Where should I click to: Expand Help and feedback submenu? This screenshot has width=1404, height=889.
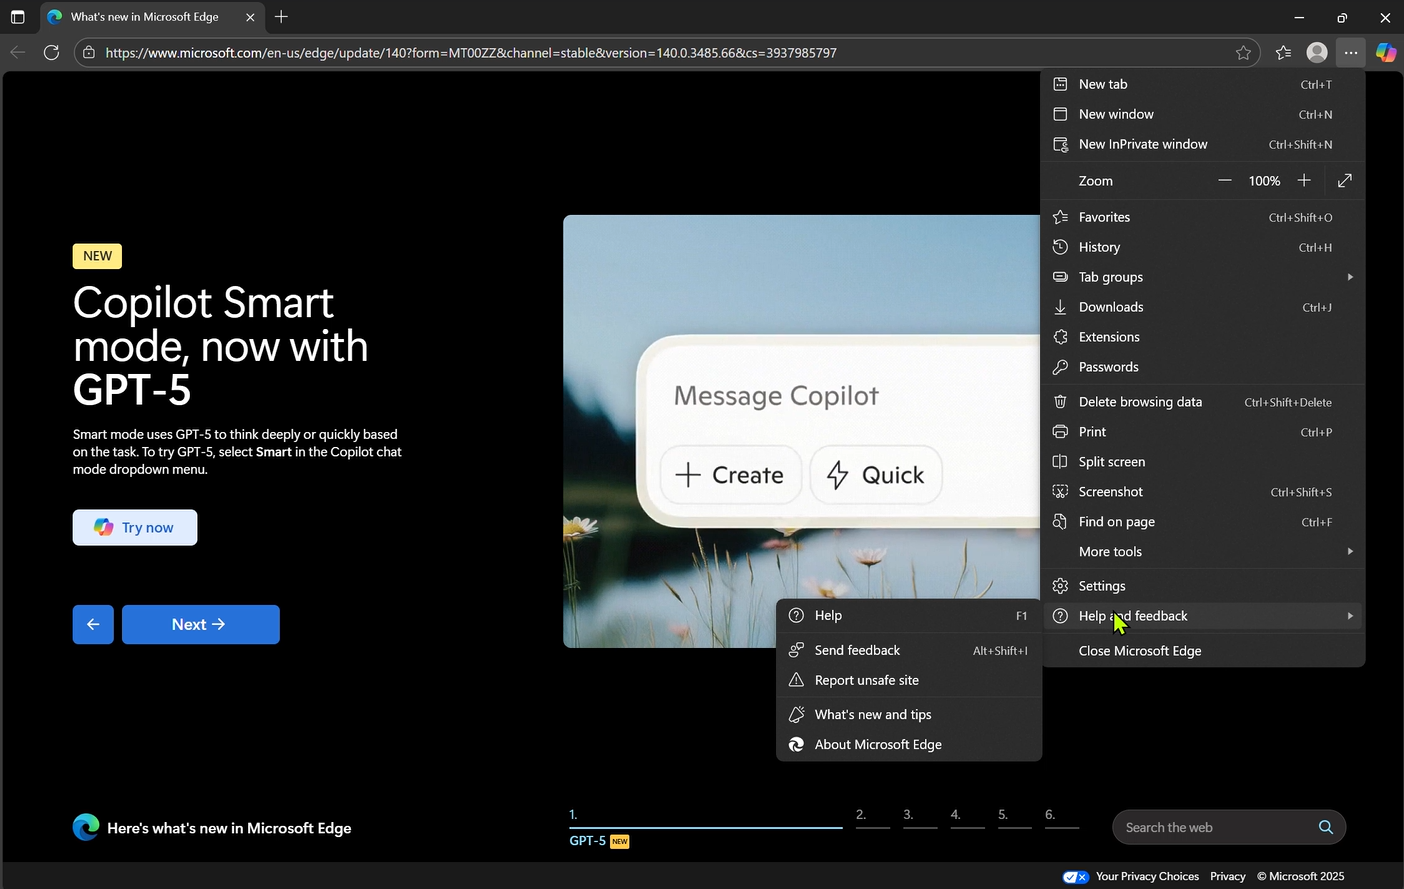1202,616
